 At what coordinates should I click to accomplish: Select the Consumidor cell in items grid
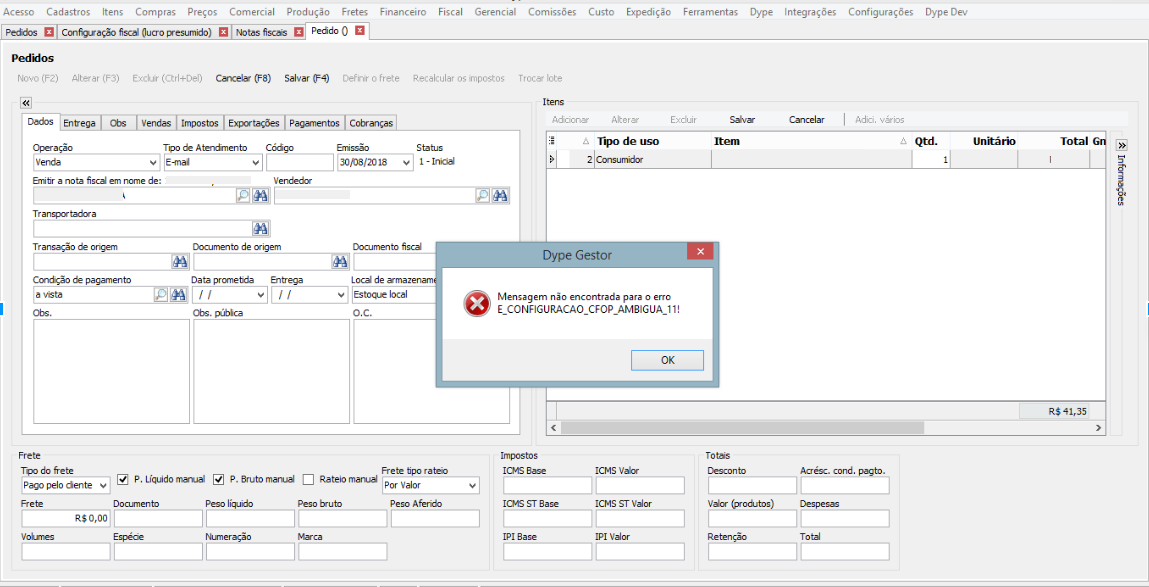click(x=653, y=159)
